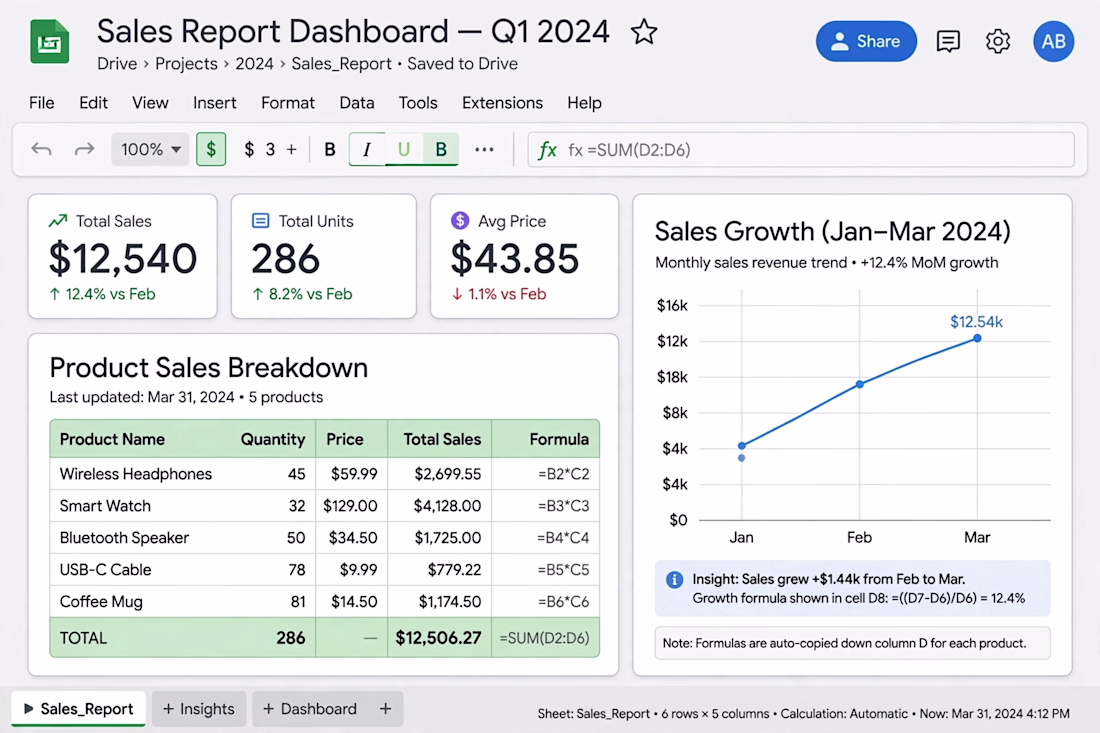
Task: Expand the 100% zoom dropdown
Action: click(x=150, y=149)
